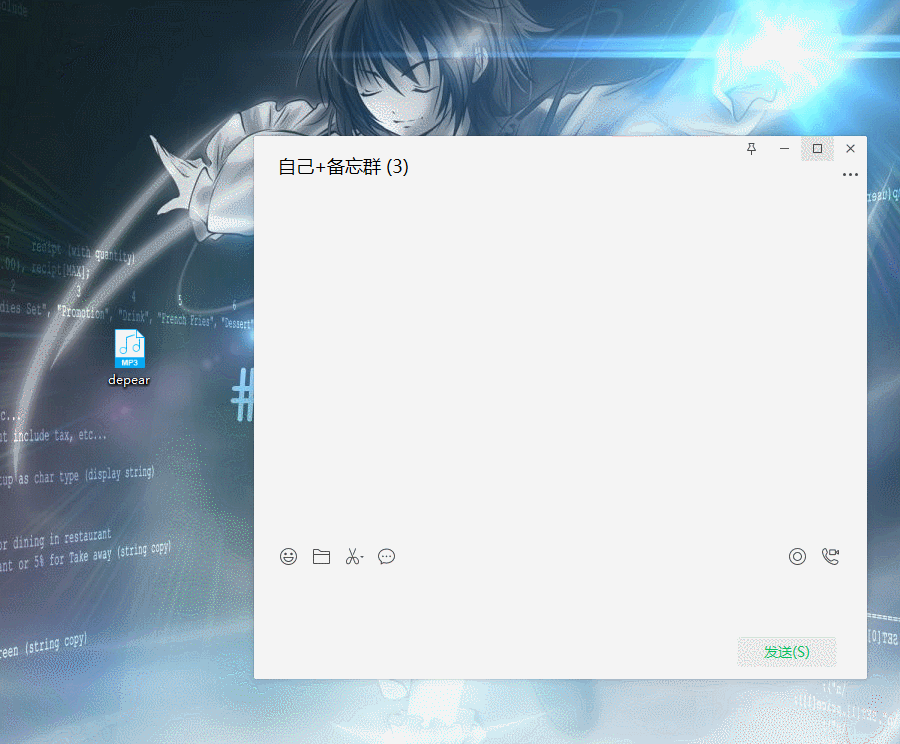Viewport: 900px width, 744px height.
Task: Click the send file folder icon
Action: click(x=321, y=556)
